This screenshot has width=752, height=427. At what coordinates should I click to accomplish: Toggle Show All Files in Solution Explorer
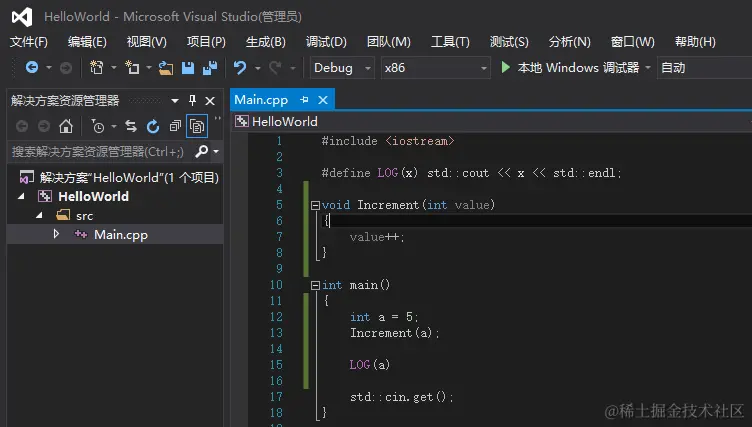pyautogui.click(x=197, y=126)
